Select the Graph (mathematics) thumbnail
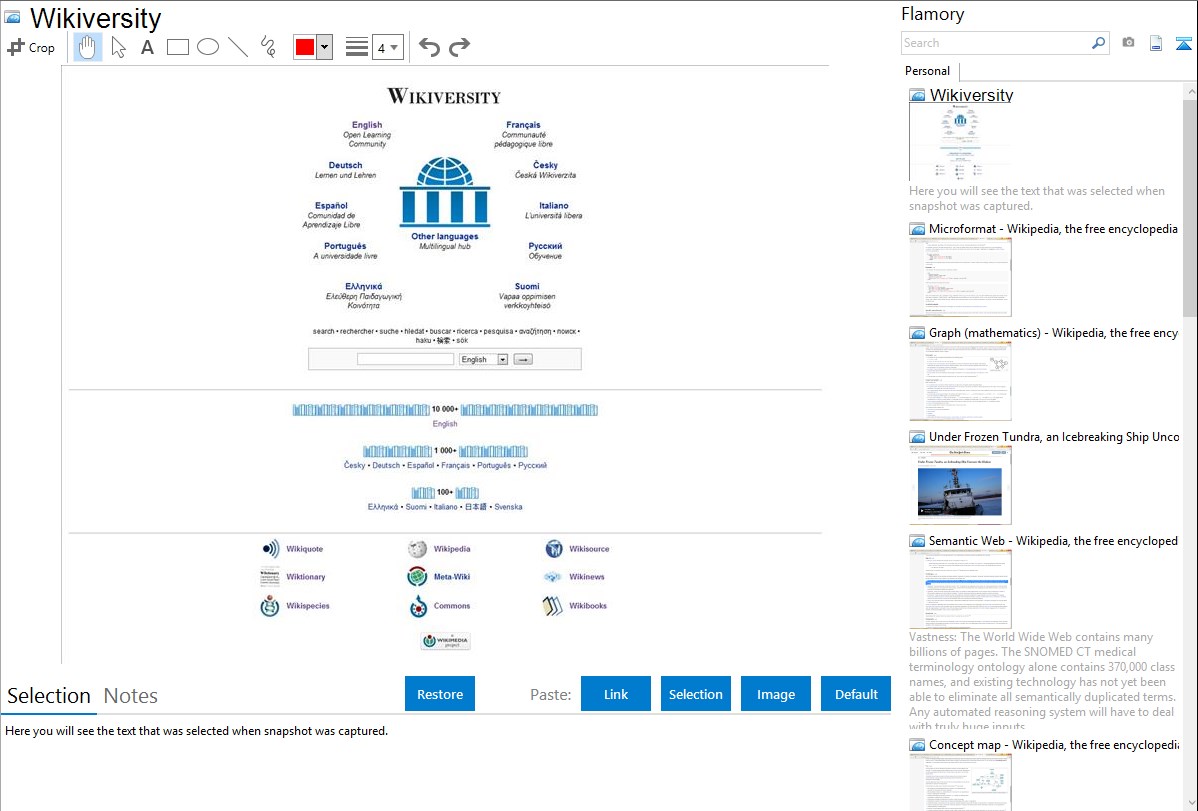Screen dimensions: 1198x811 click(x=960, y=381)
